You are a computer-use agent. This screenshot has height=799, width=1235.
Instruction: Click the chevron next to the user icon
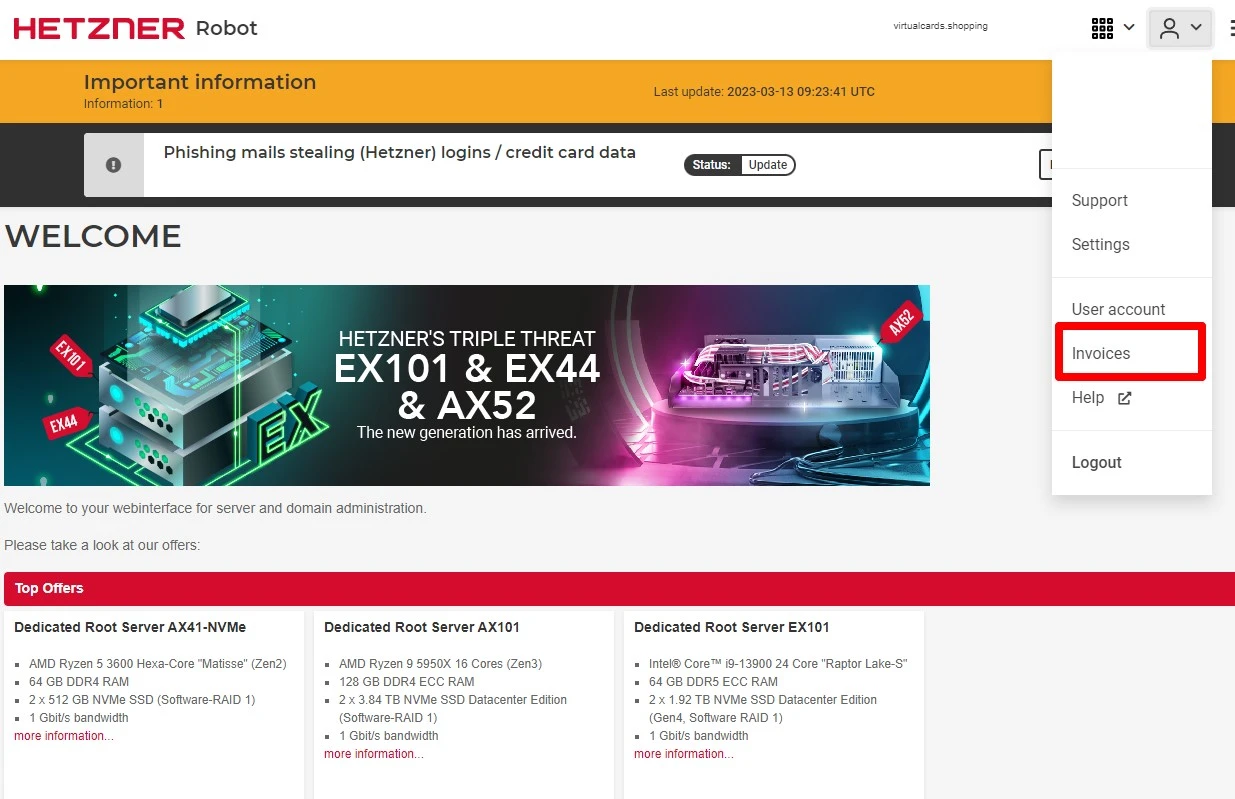(1196, 28)
